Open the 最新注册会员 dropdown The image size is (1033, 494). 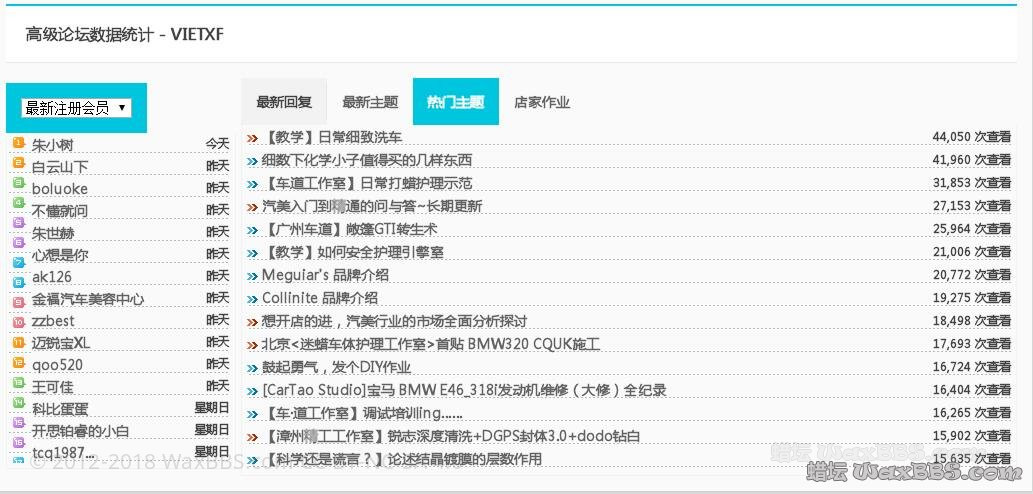click(76, 108)
